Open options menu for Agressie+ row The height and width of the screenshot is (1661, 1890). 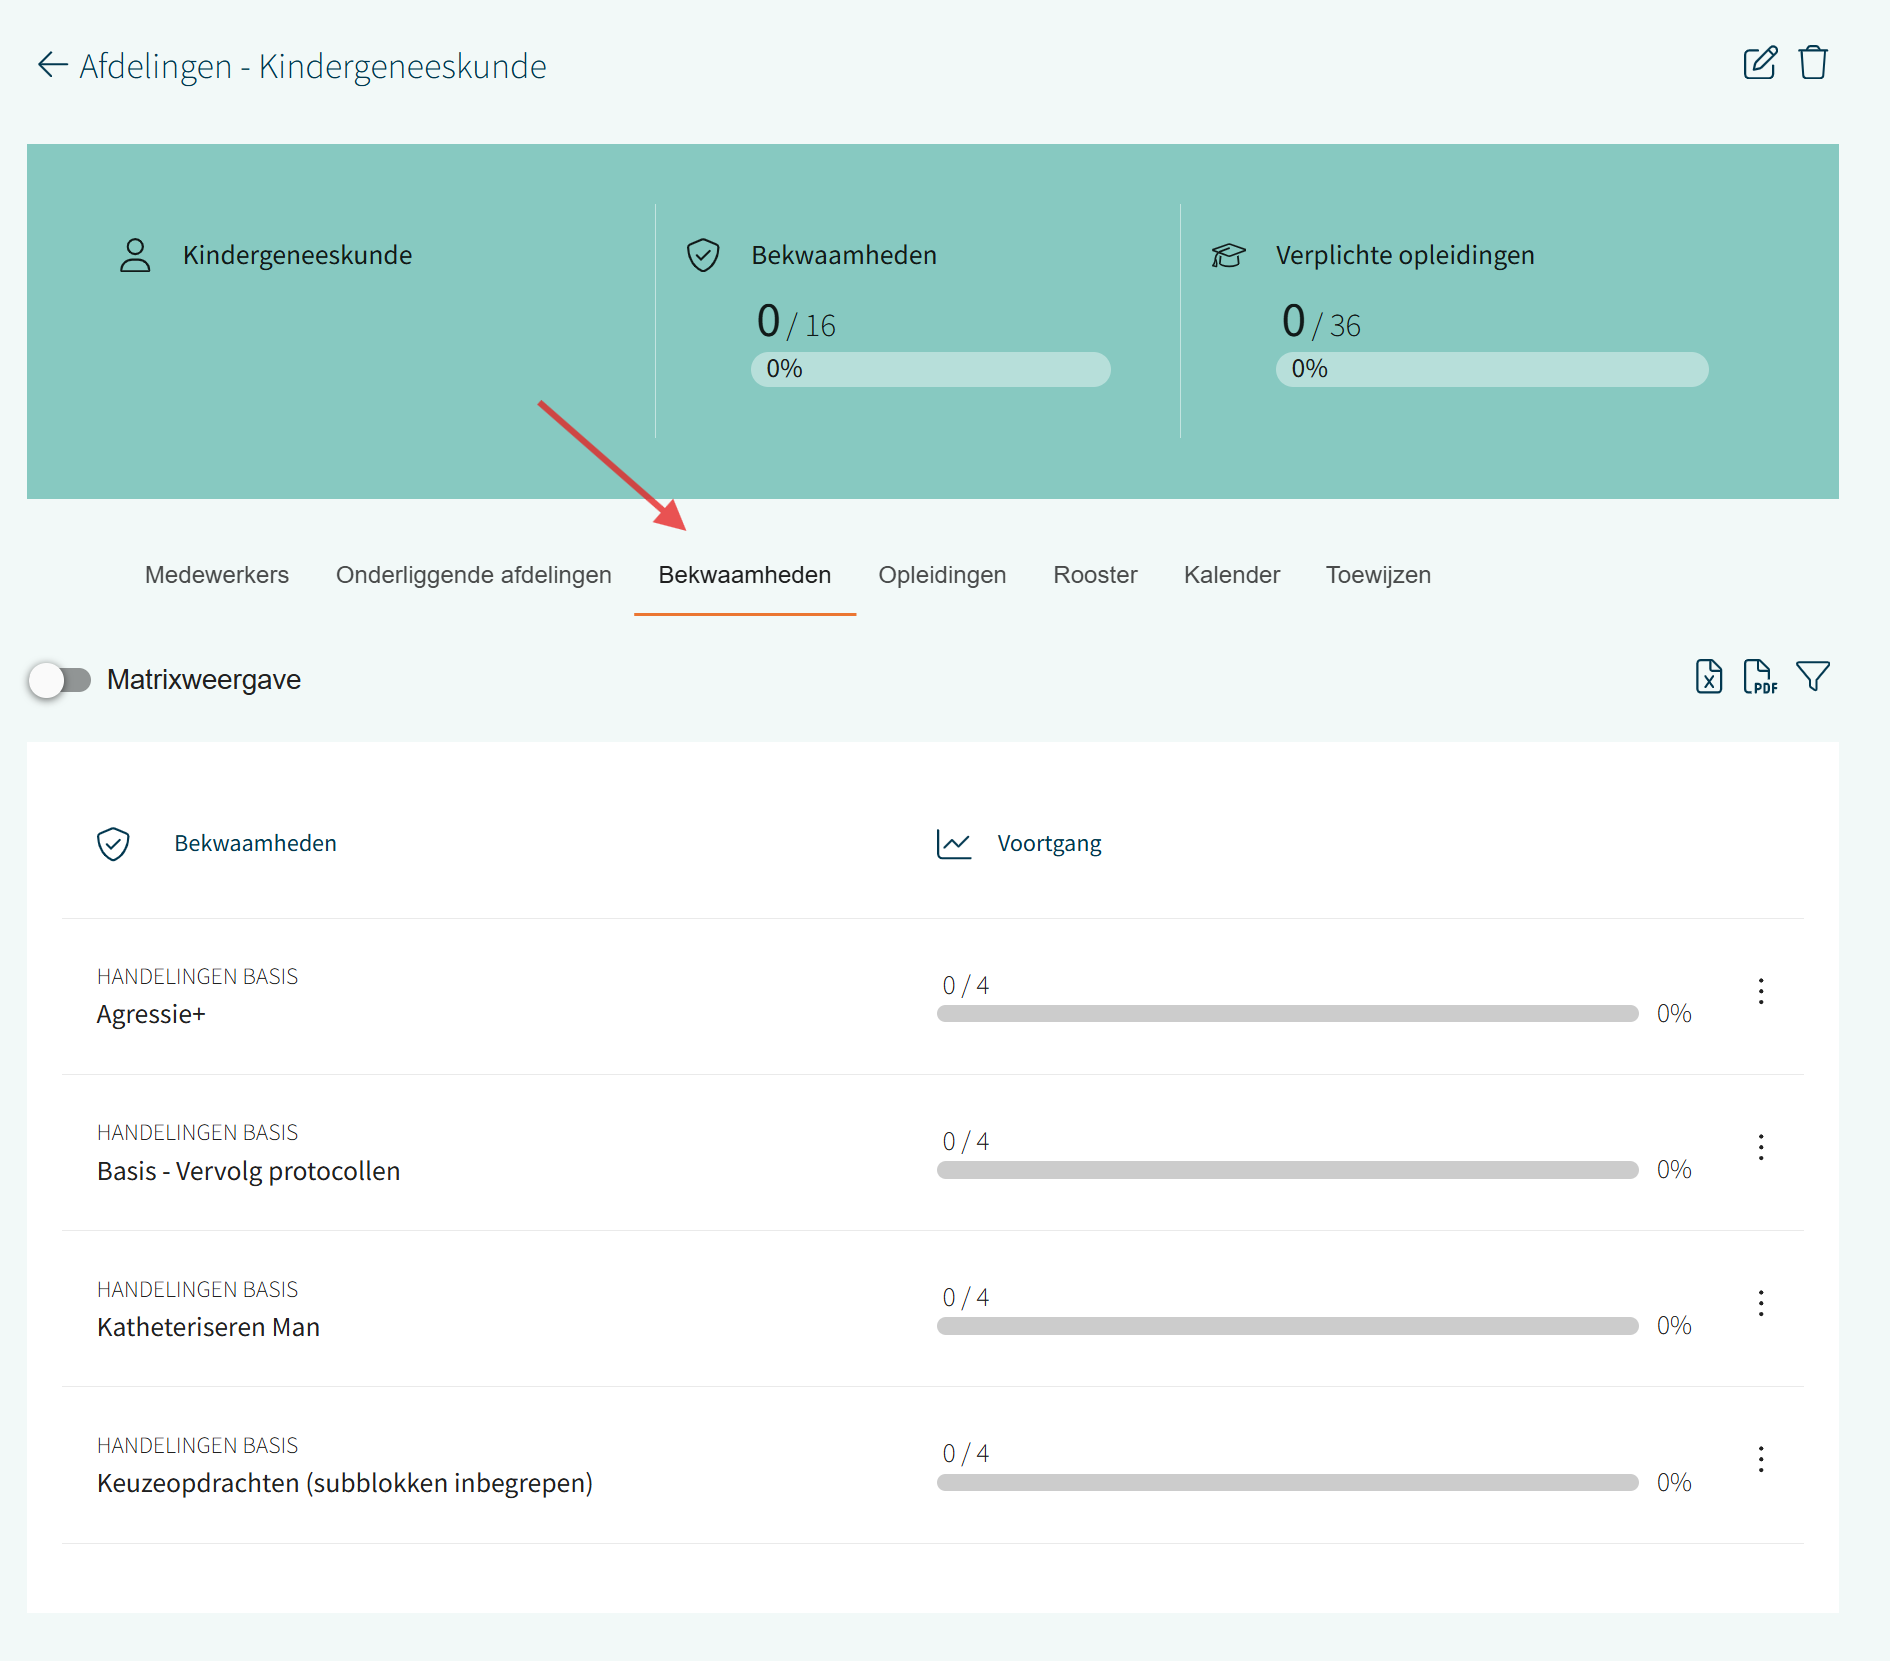click(x=1761, y=991)
